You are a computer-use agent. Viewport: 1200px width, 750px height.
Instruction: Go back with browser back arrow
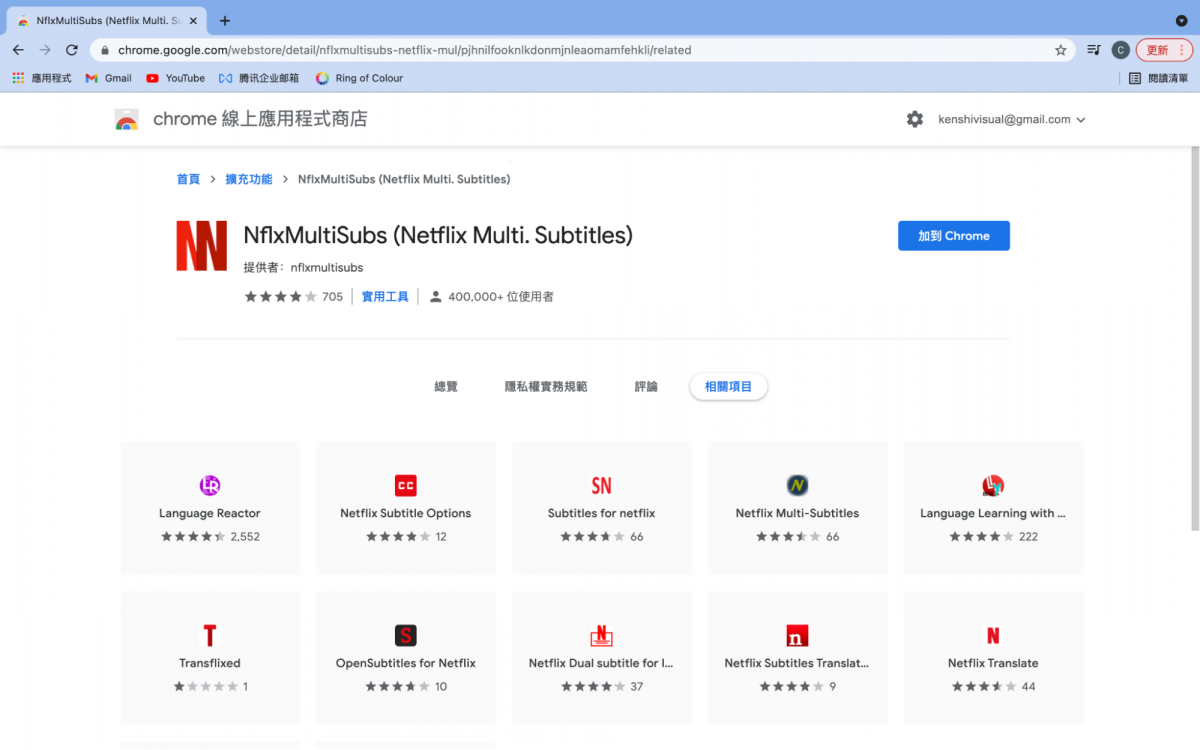tap(18, 50)
